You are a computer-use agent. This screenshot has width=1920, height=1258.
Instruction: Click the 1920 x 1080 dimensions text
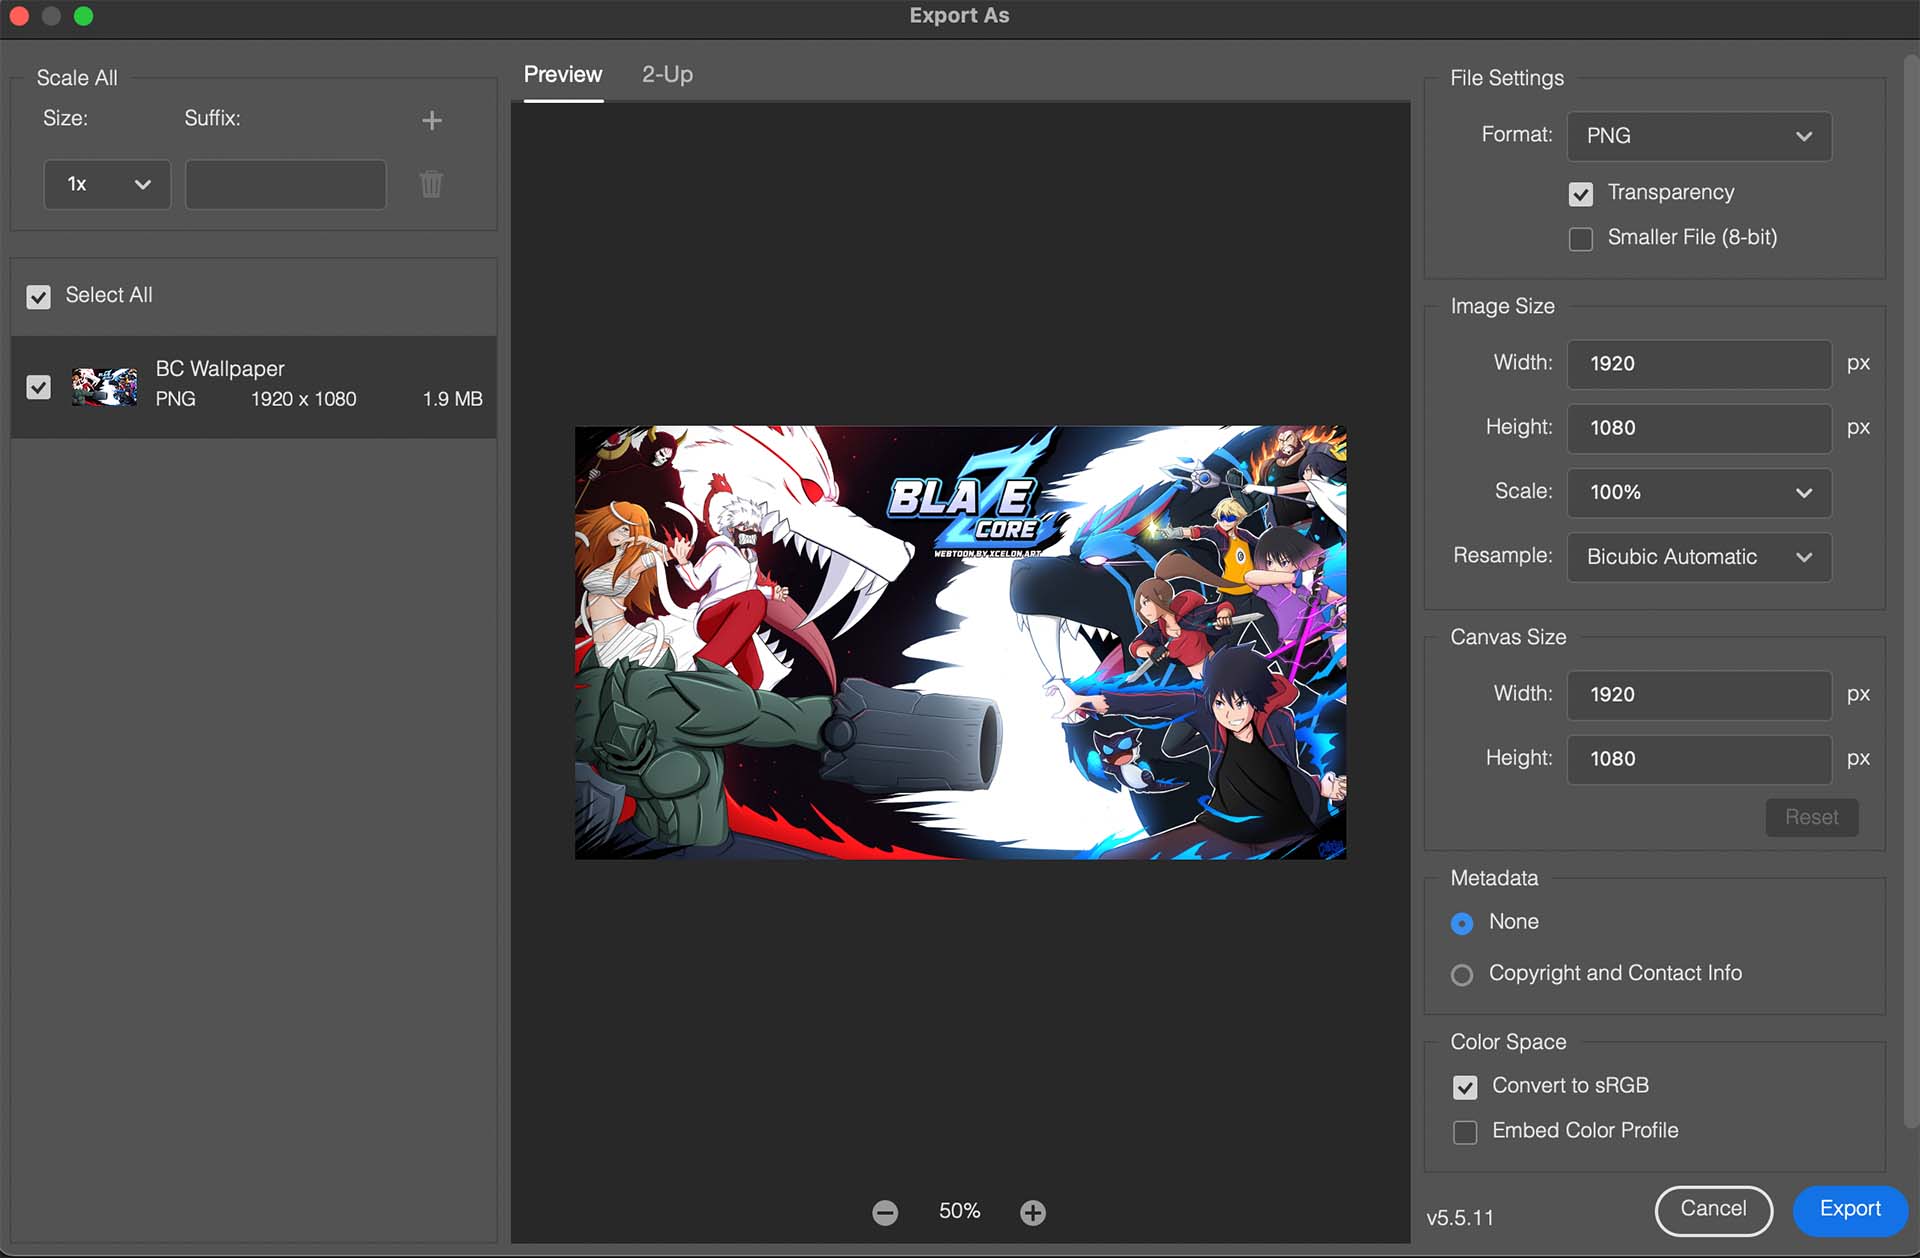[x=303, y=399]
